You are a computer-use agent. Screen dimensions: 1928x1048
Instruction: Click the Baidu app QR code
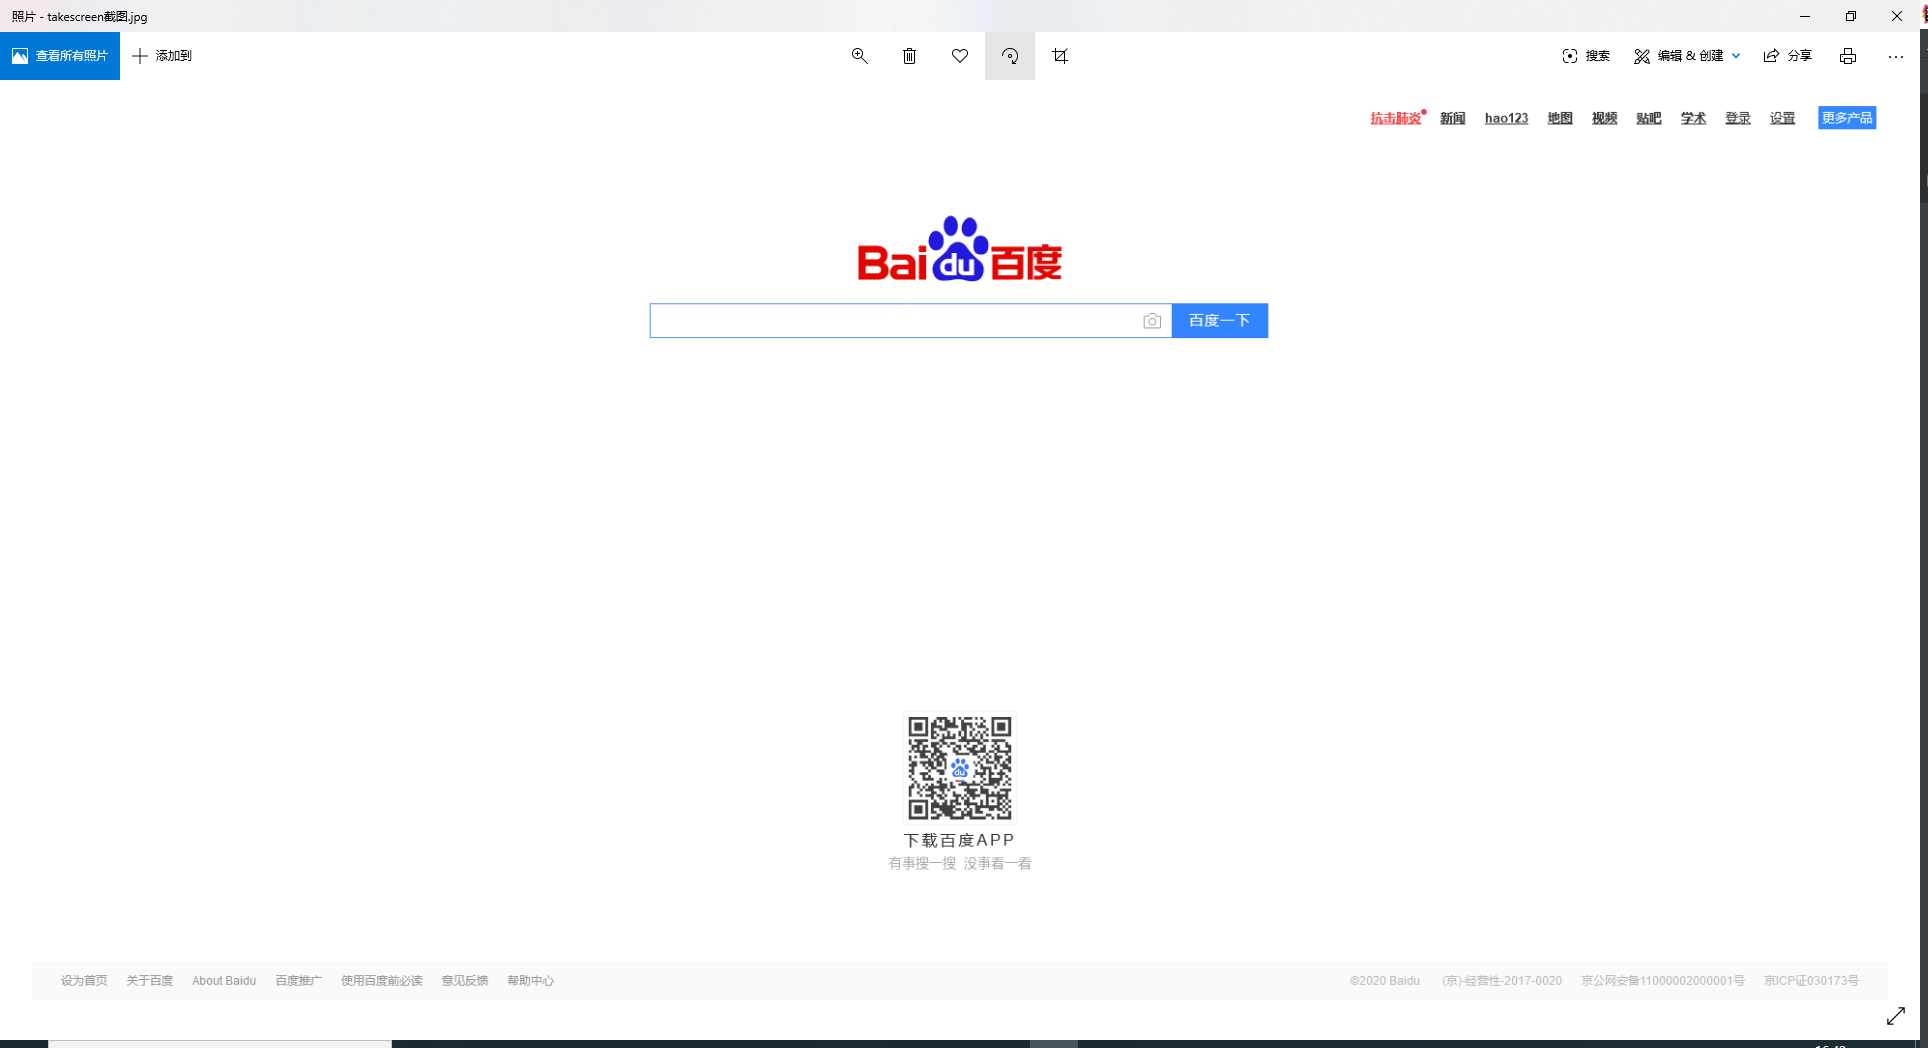(960, 768)
